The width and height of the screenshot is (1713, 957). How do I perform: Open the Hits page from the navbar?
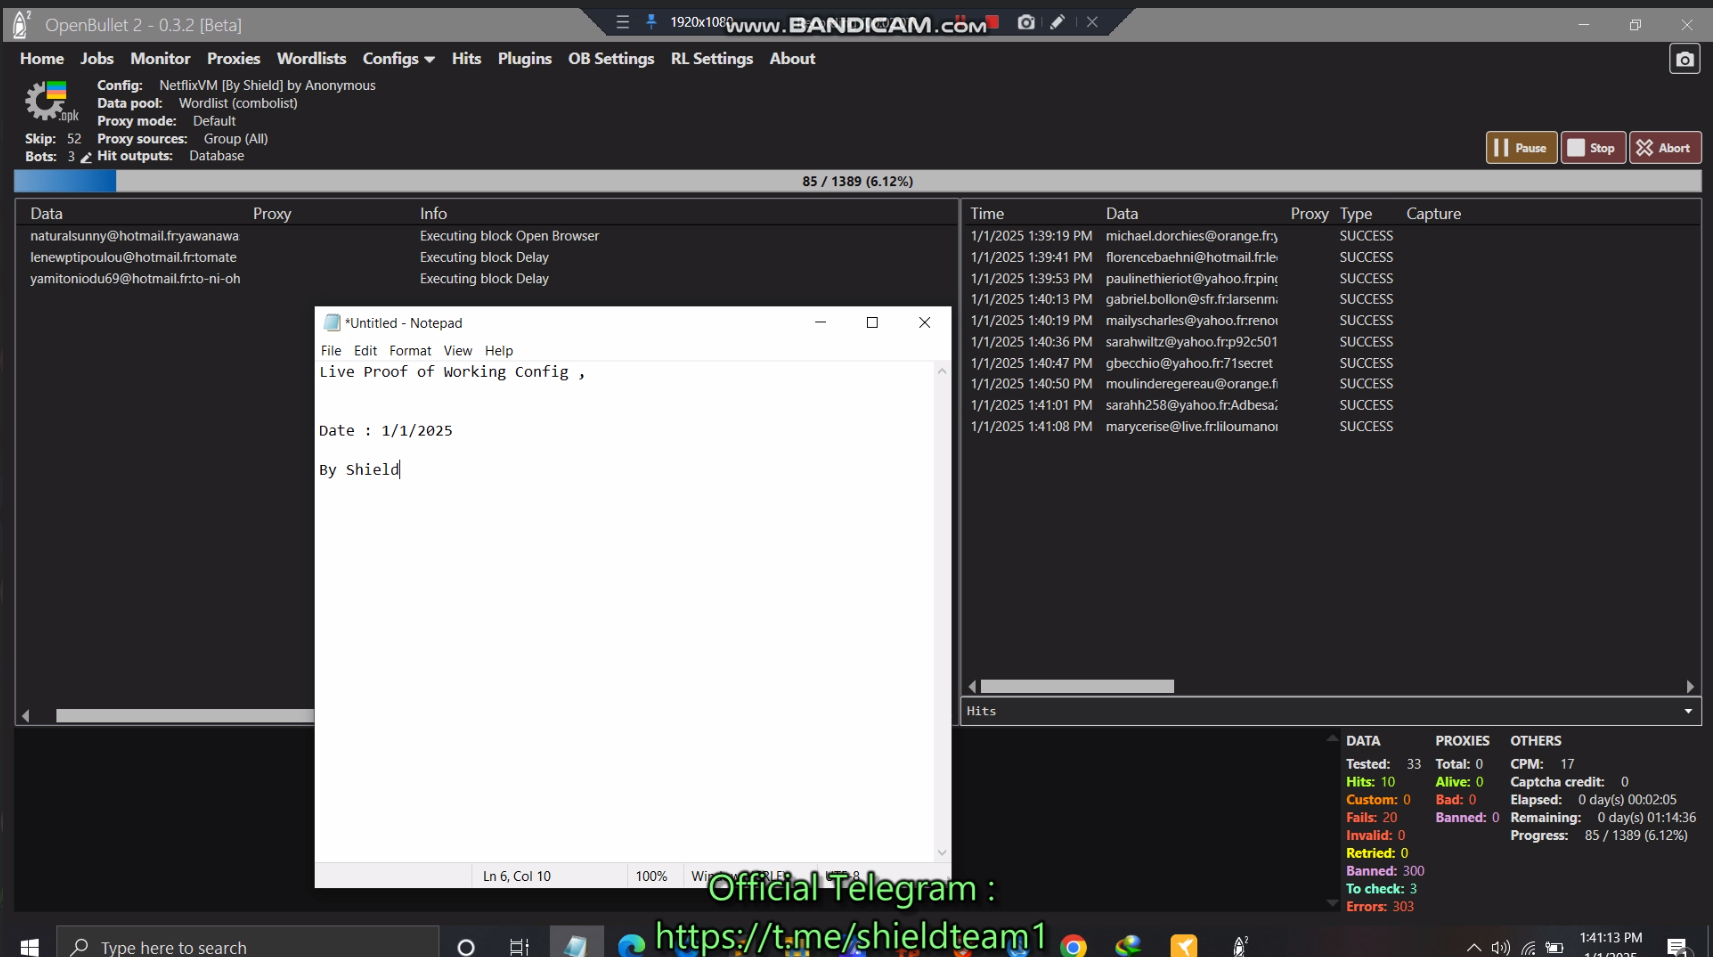[466, 59]
